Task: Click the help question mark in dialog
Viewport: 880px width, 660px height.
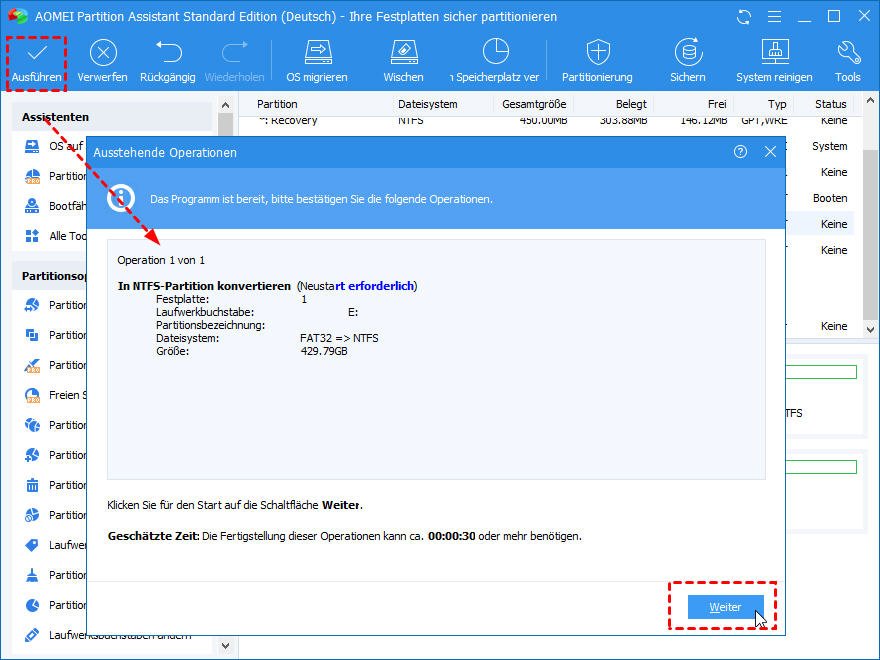Action: 740,152
